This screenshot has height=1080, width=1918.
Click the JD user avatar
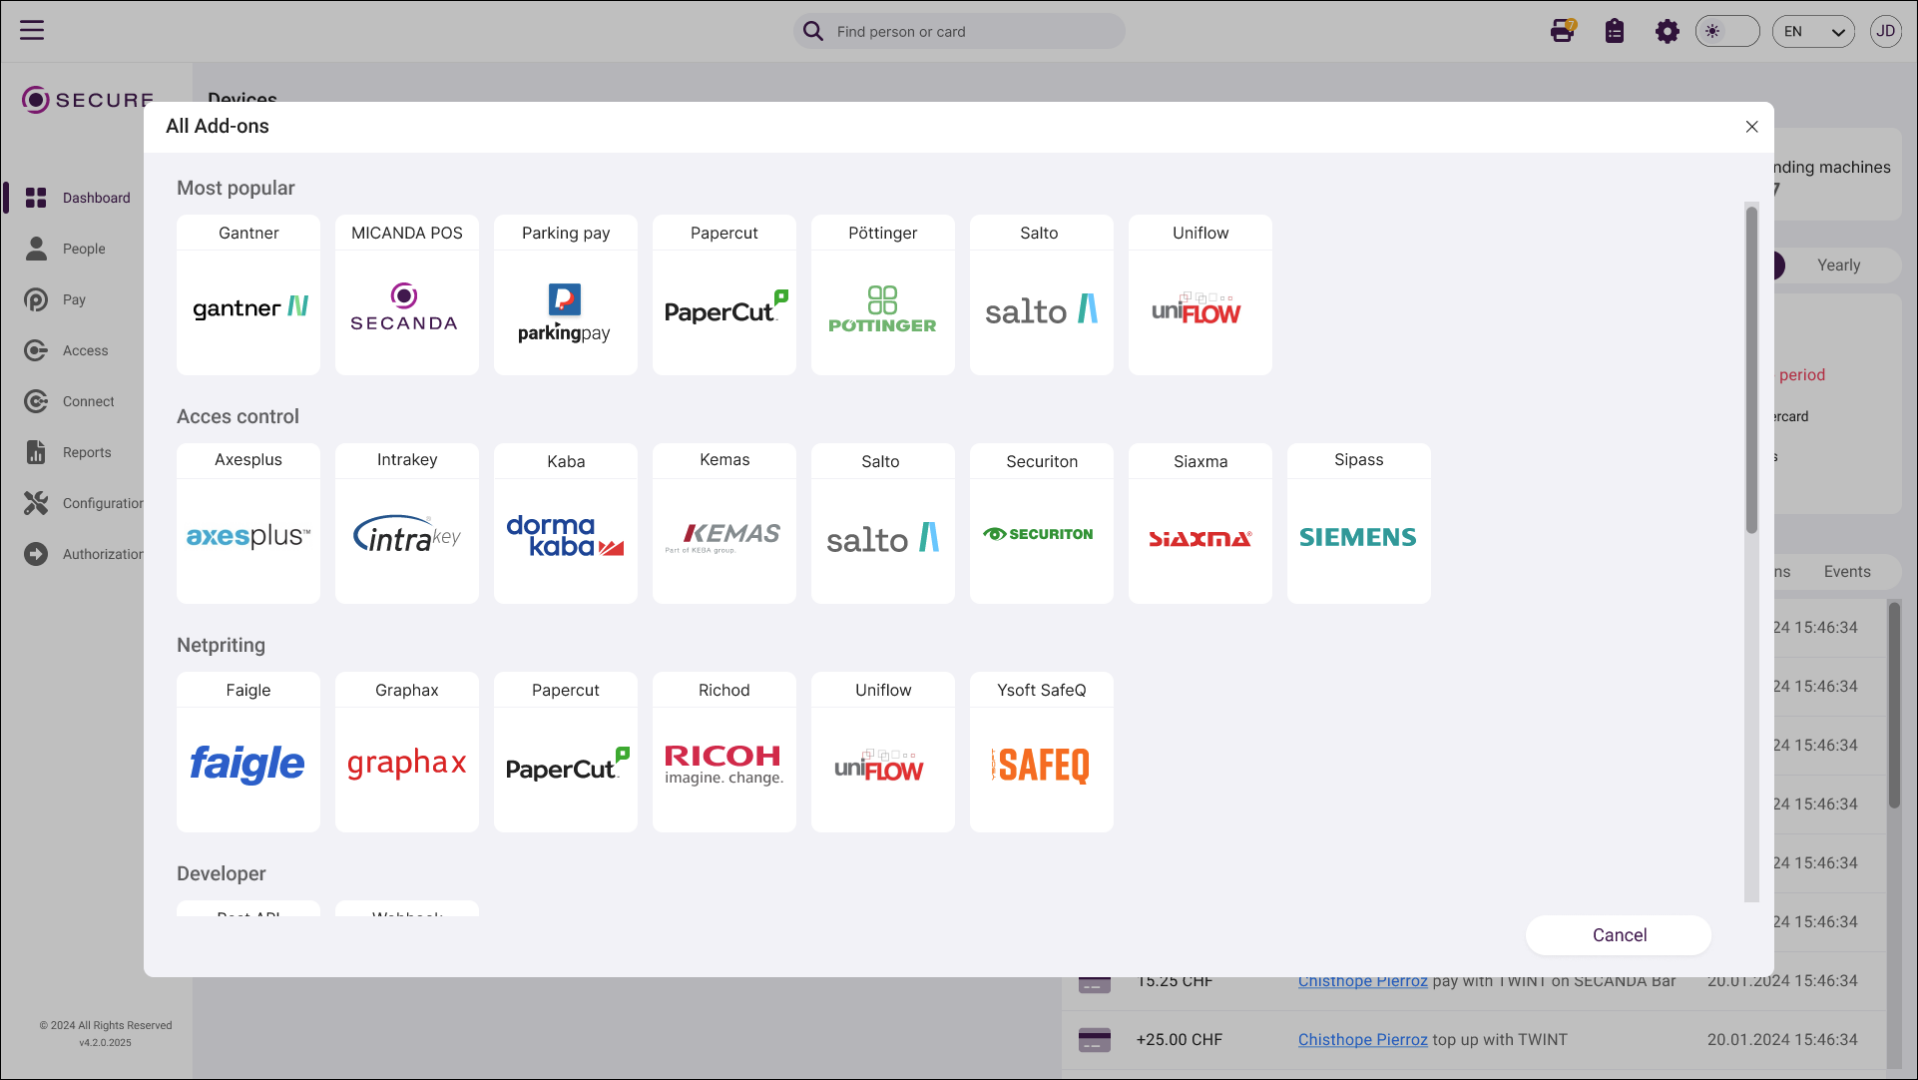coord(1885,31)
